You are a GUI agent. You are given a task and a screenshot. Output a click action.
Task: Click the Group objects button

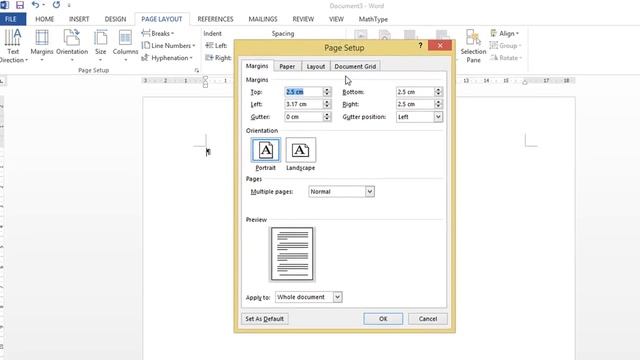(505, 46)
